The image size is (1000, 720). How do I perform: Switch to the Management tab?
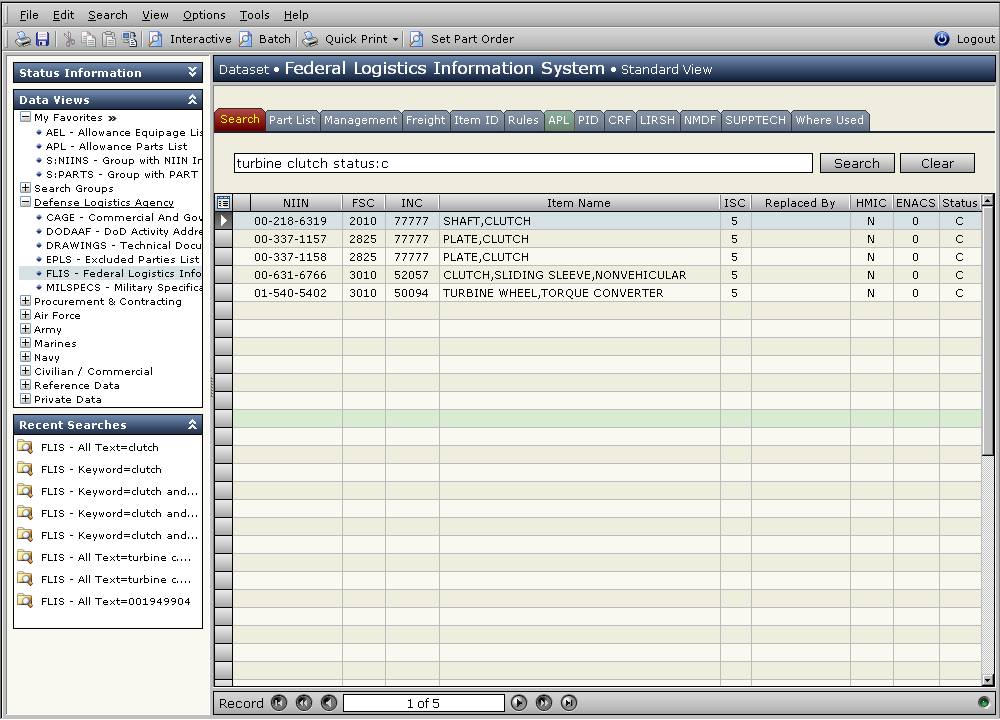pyautogui.click(x=360, y=120)
